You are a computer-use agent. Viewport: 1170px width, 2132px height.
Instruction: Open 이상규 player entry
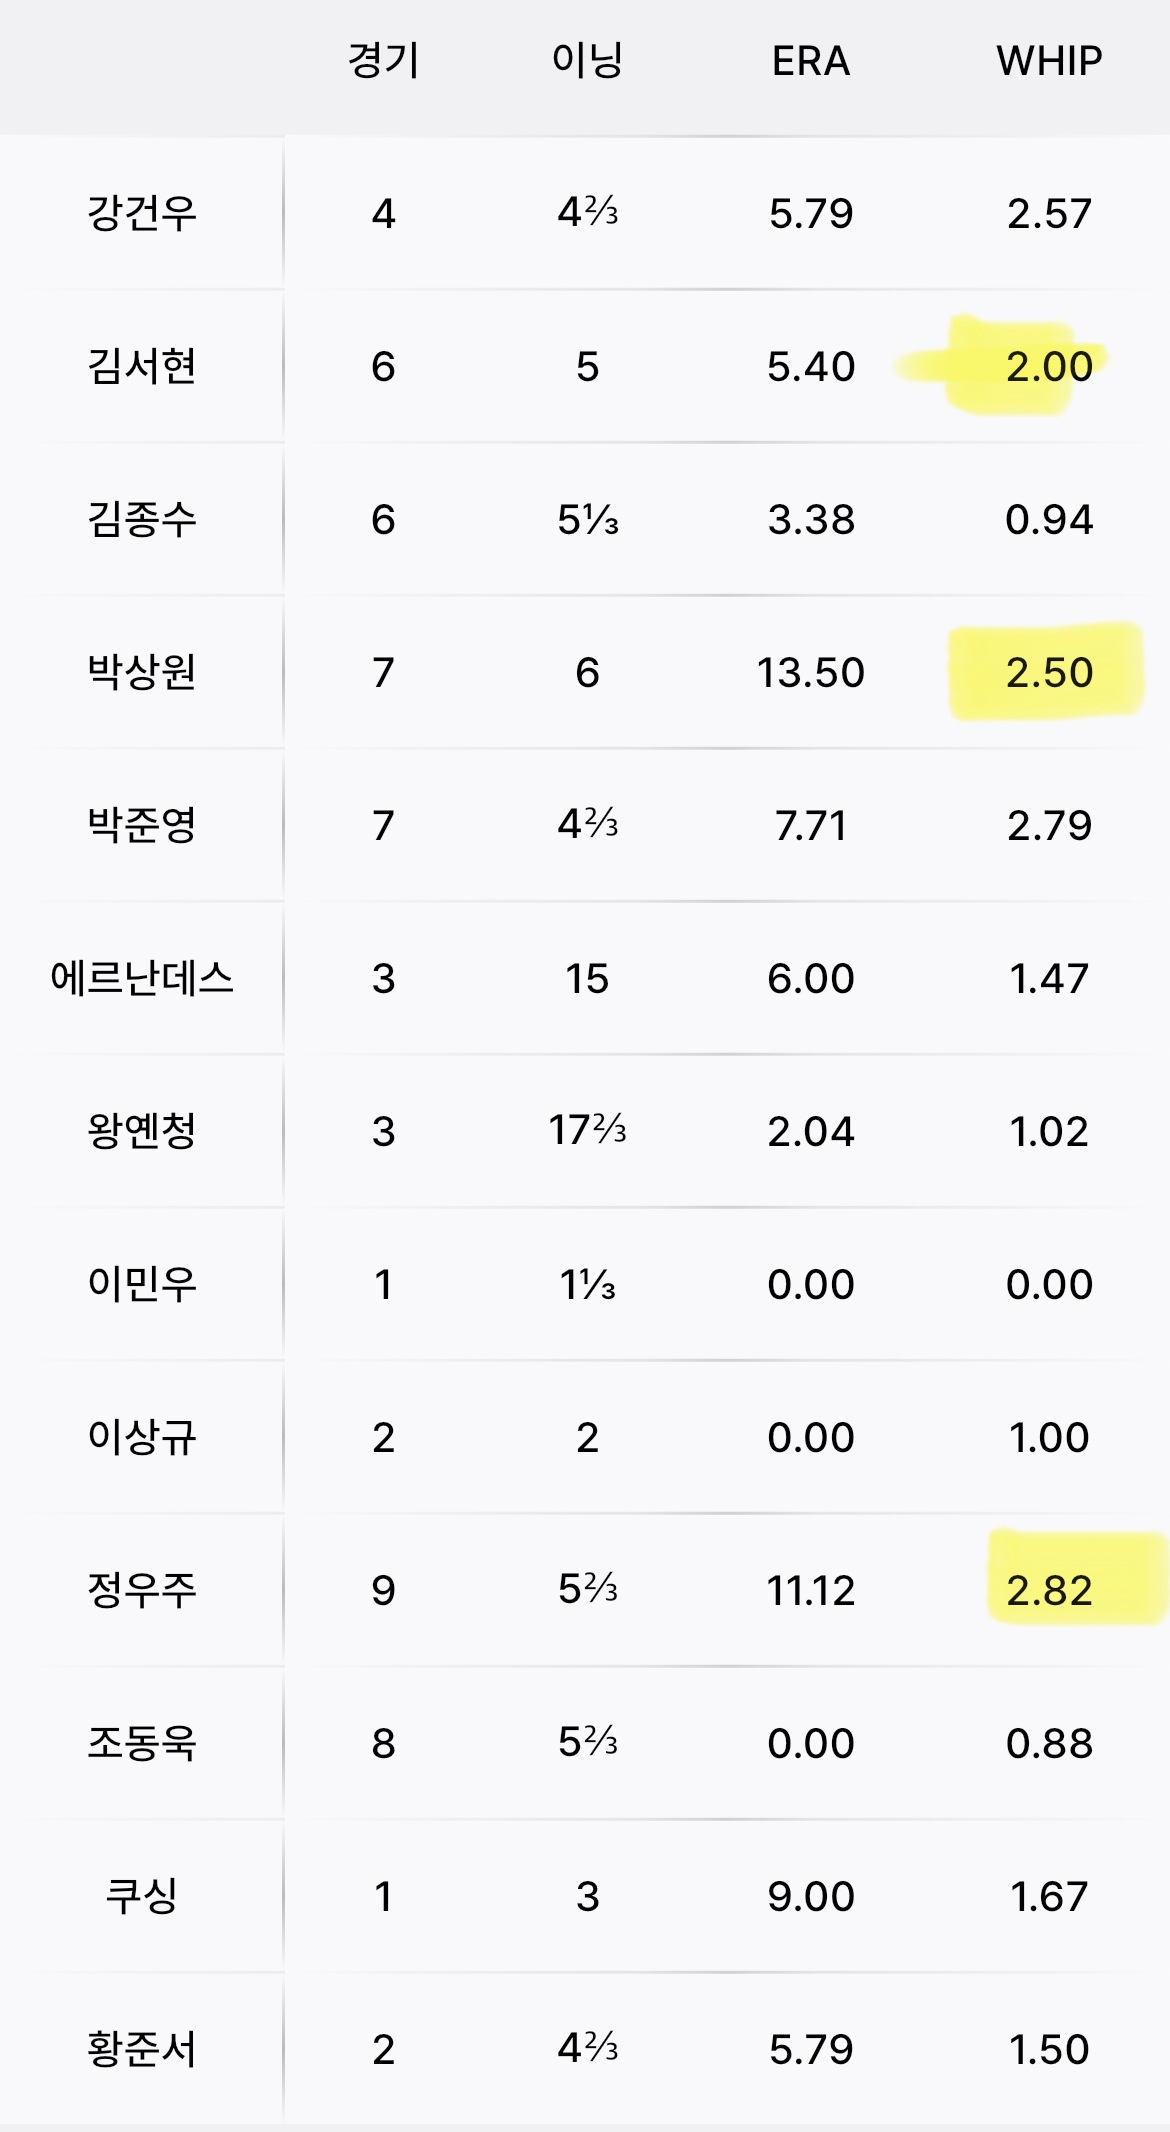click(x=142, y=1437)
